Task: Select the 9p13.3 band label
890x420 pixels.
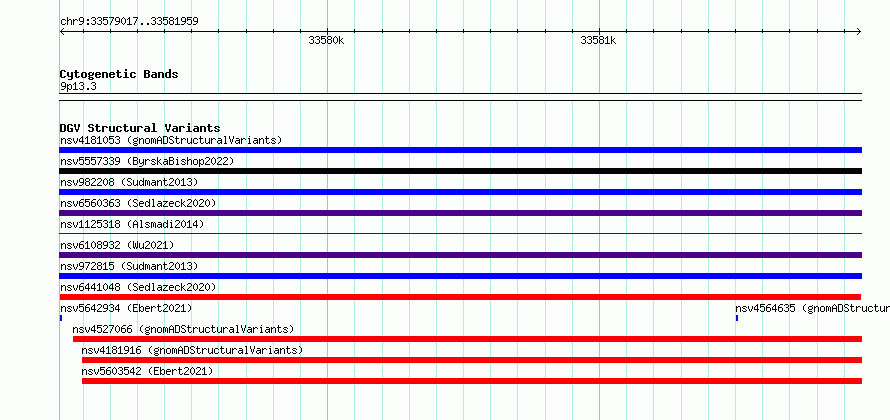Action: 78,87
